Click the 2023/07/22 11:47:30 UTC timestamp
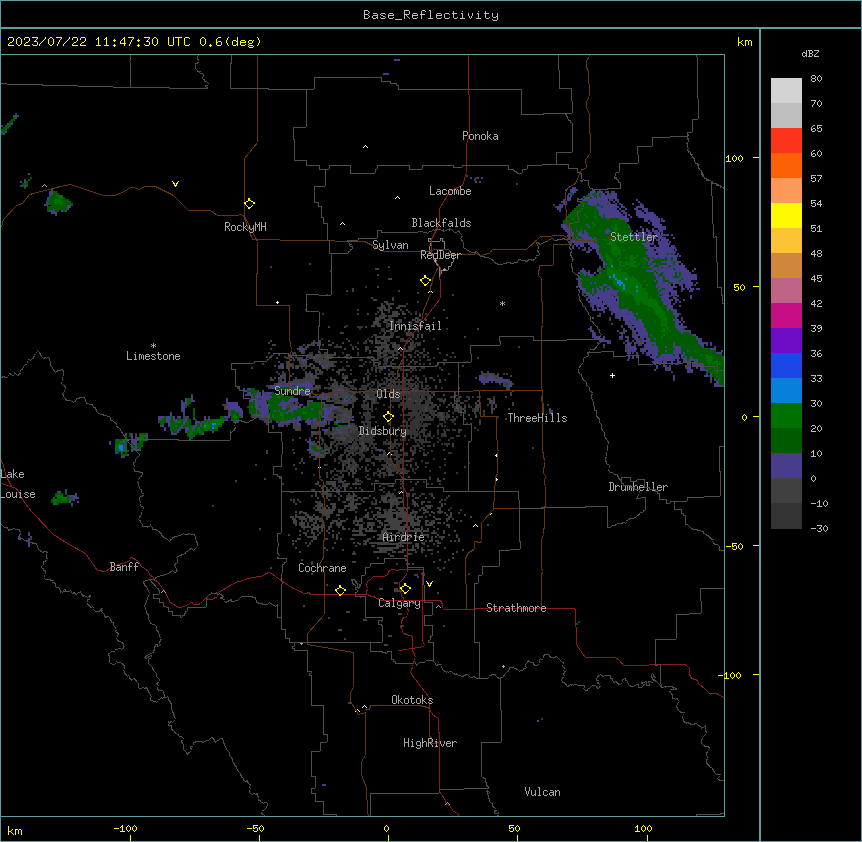 tap(98, 42)
